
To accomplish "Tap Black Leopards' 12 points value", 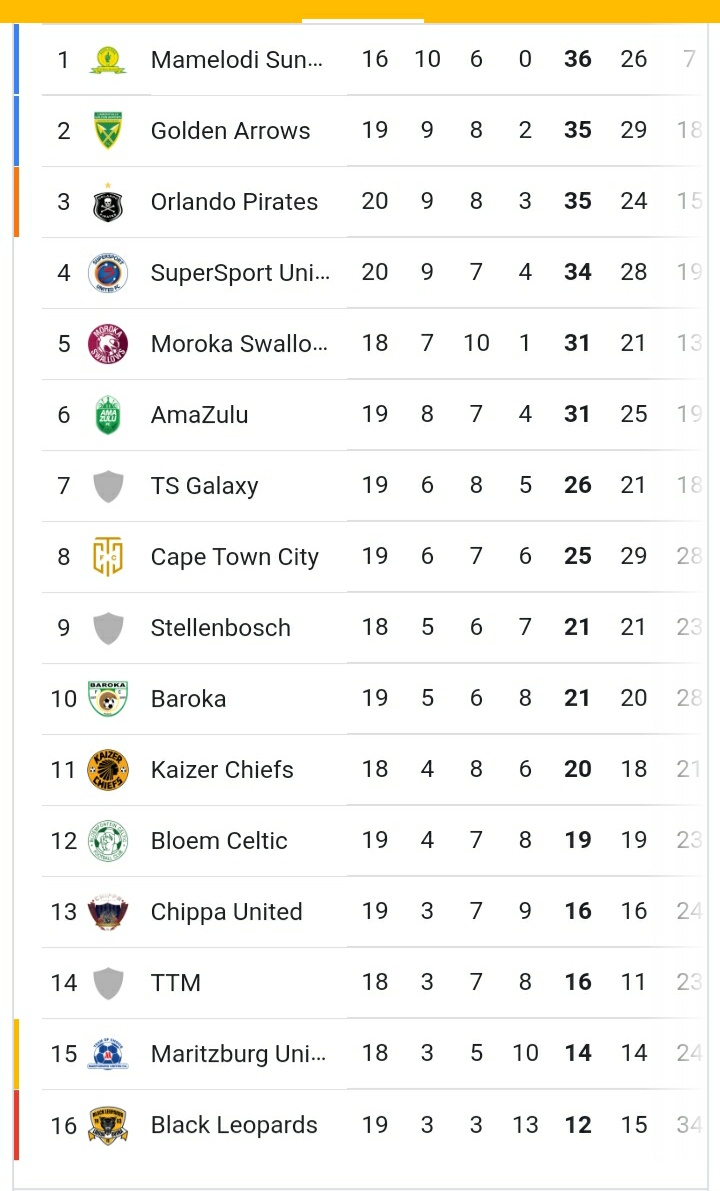I will [577, 1125].
